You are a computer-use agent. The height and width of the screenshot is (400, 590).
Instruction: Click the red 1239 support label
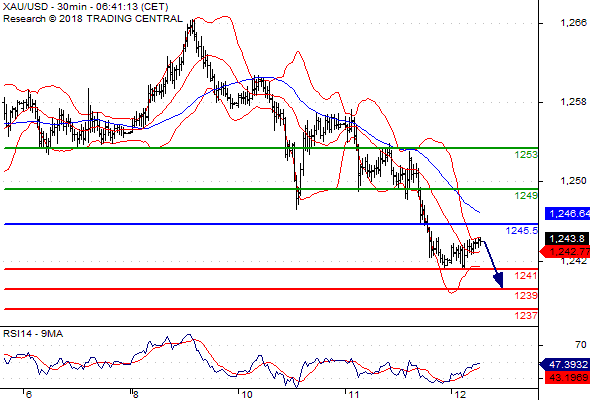526,296
